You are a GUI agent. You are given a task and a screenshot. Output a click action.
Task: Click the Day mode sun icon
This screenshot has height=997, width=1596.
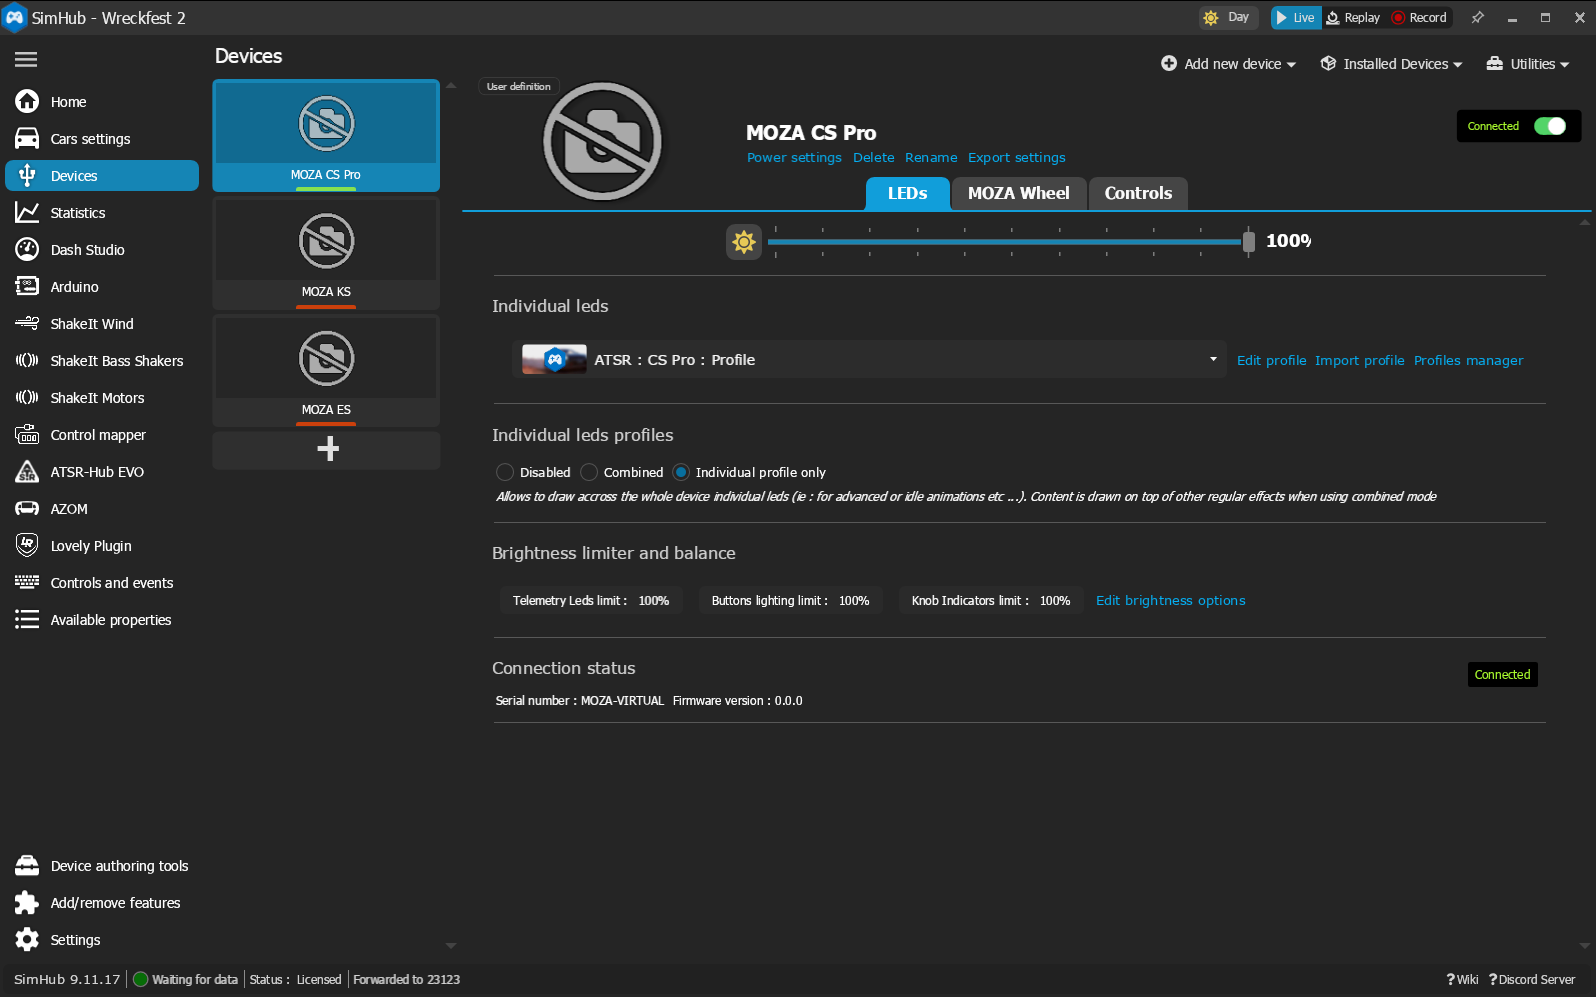point(1211,18)
